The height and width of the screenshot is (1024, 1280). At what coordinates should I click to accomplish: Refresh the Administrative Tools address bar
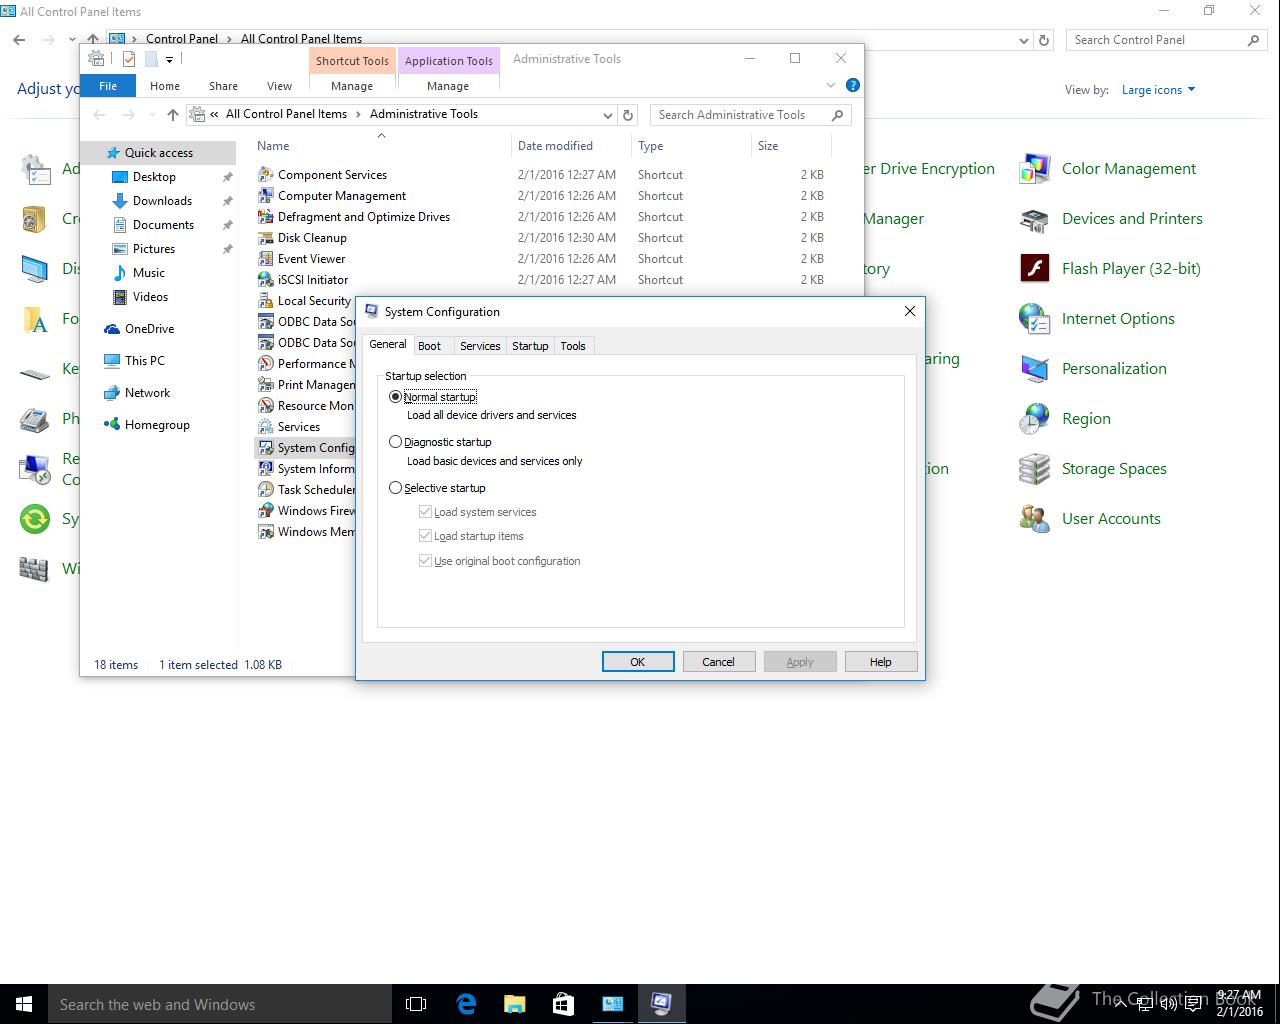pos(628,115)
